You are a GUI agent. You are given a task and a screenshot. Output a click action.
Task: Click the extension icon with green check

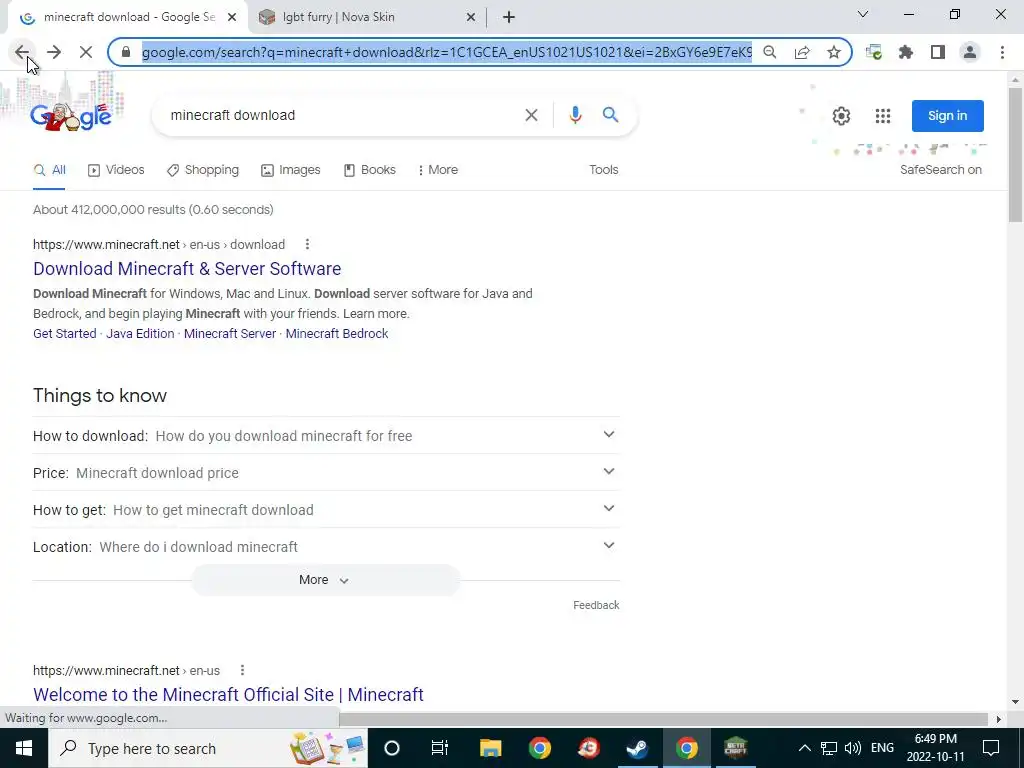pyautogui.click(x=873, y=52)
